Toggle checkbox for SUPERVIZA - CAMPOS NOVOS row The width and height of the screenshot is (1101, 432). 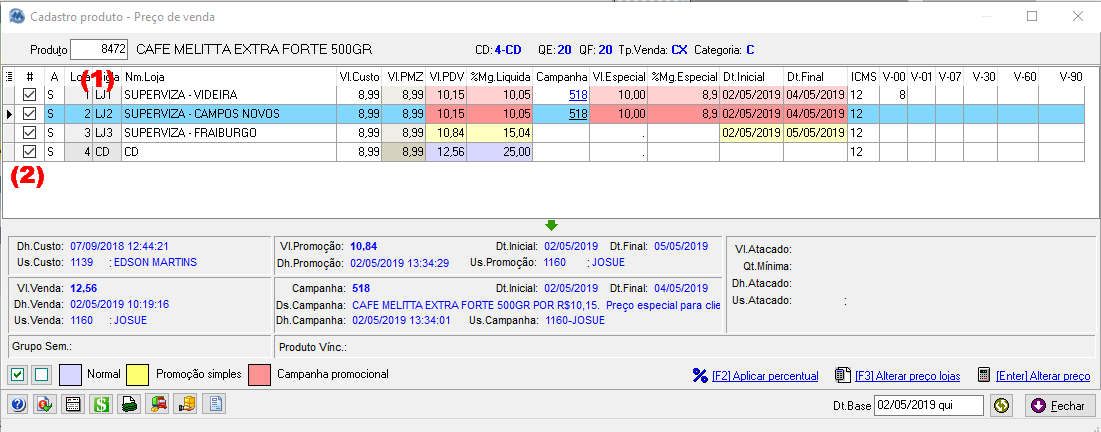[x=29, y=114]
